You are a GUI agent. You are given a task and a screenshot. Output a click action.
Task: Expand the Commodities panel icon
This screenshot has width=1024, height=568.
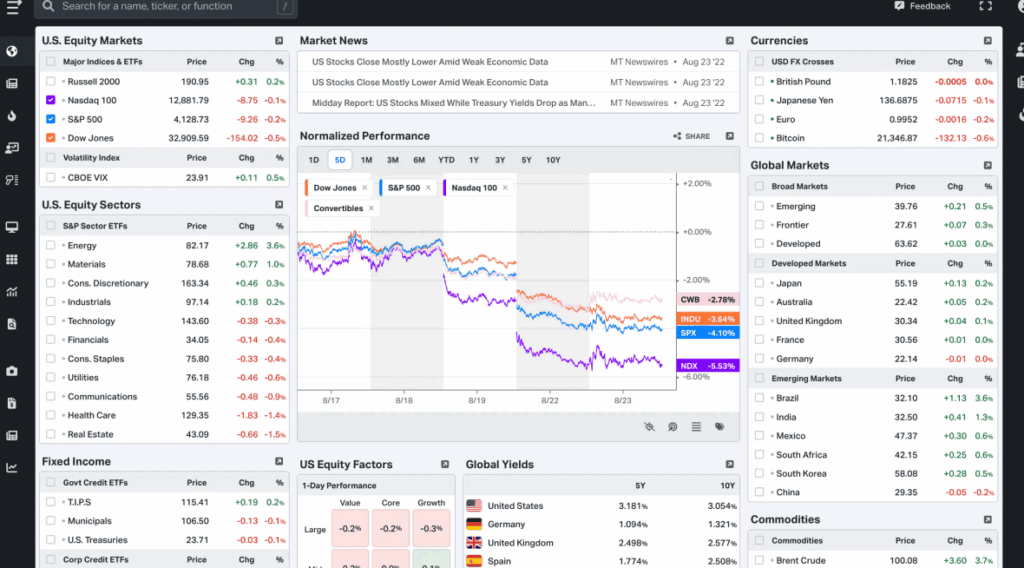point(987,520)
